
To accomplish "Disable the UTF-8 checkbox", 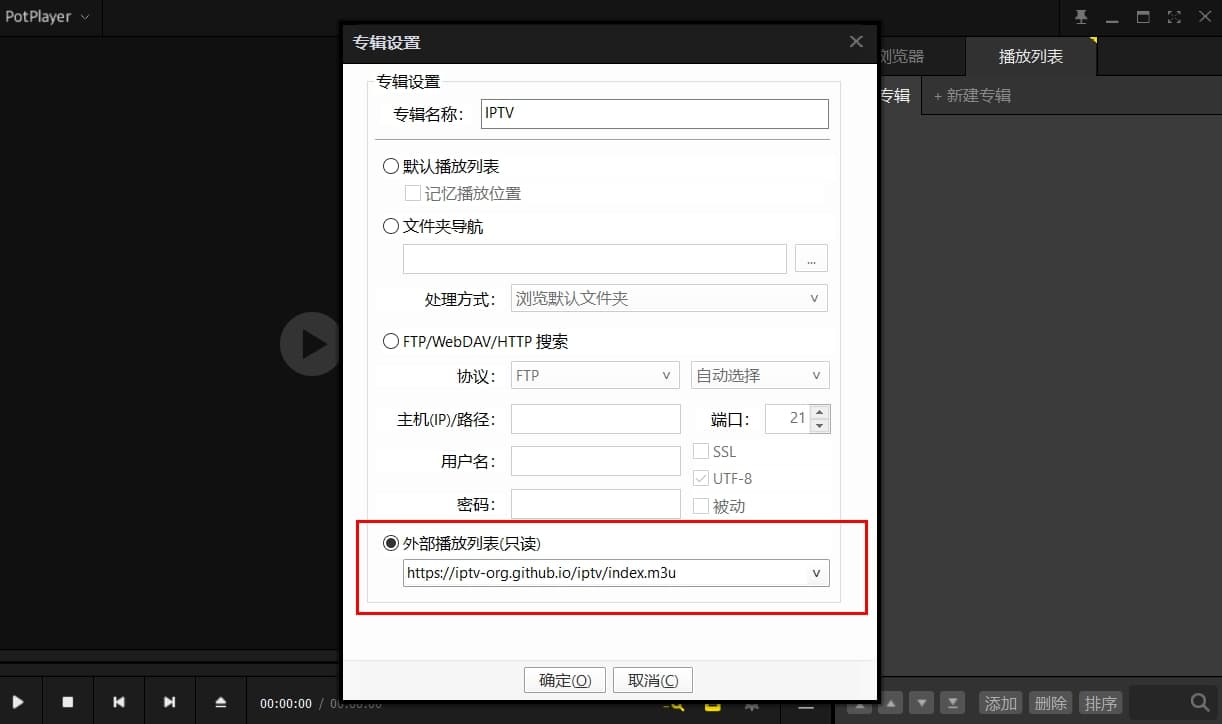I will point(701,478).
